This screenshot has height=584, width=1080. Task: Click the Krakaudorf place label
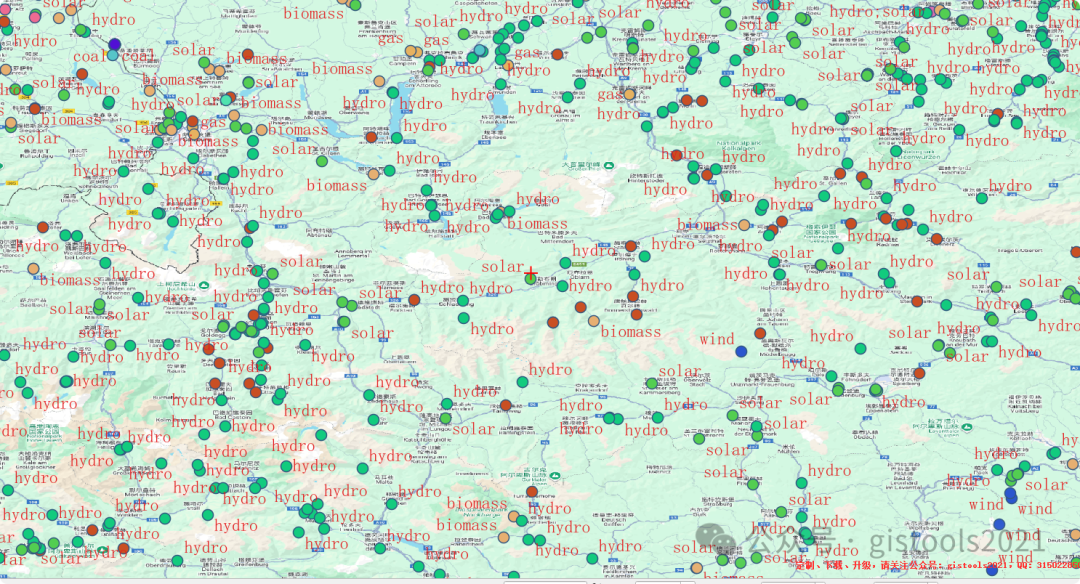pyautogui.click(x=592, y=388)
